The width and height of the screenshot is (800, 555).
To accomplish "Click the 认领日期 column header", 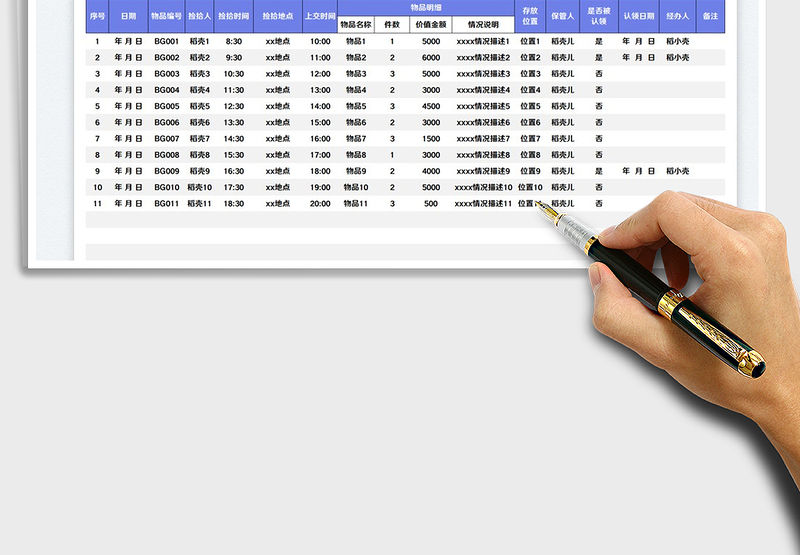I will (639, 17).
